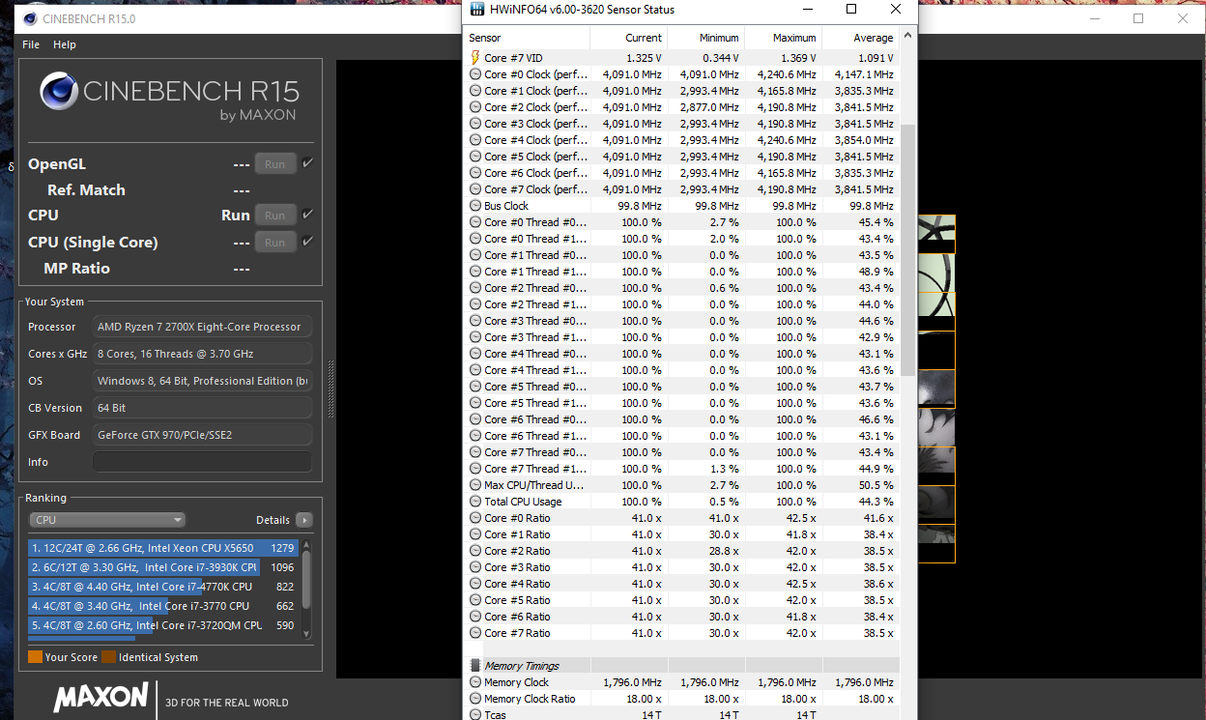Click the Identical System brown swatch
The height and width of the screenshot is (720, 1206).
[109, 657]
